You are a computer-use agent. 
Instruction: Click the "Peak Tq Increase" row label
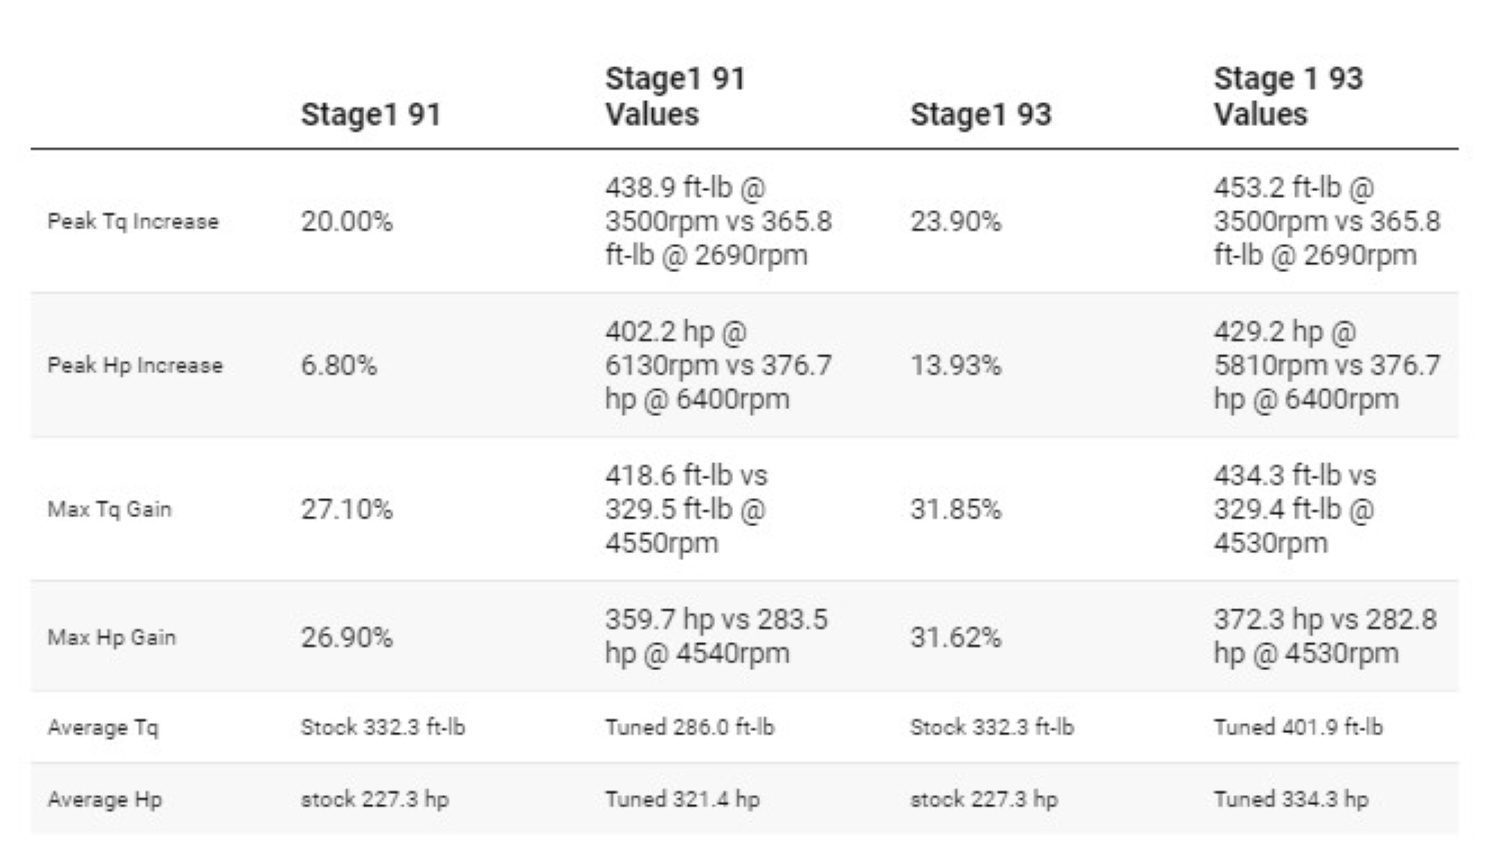click(x=133, y=221)
